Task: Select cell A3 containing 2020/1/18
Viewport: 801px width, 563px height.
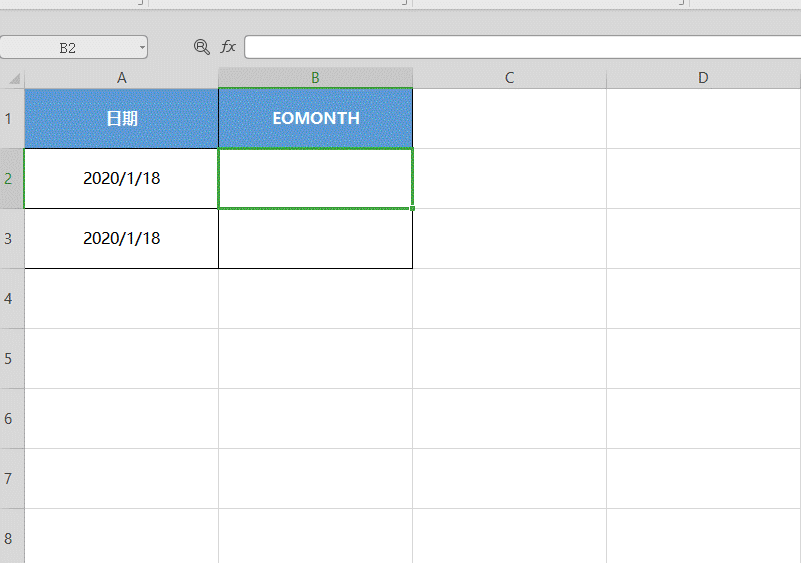Action: click(x=121, y=238)
